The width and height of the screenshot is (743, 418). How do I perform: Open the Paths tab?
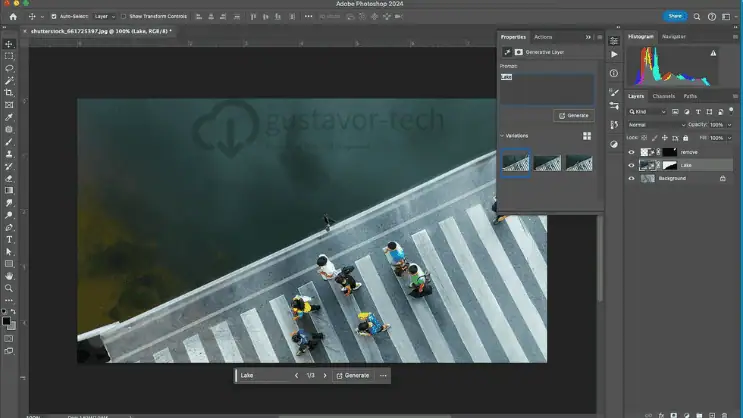[x=690, y=96]
